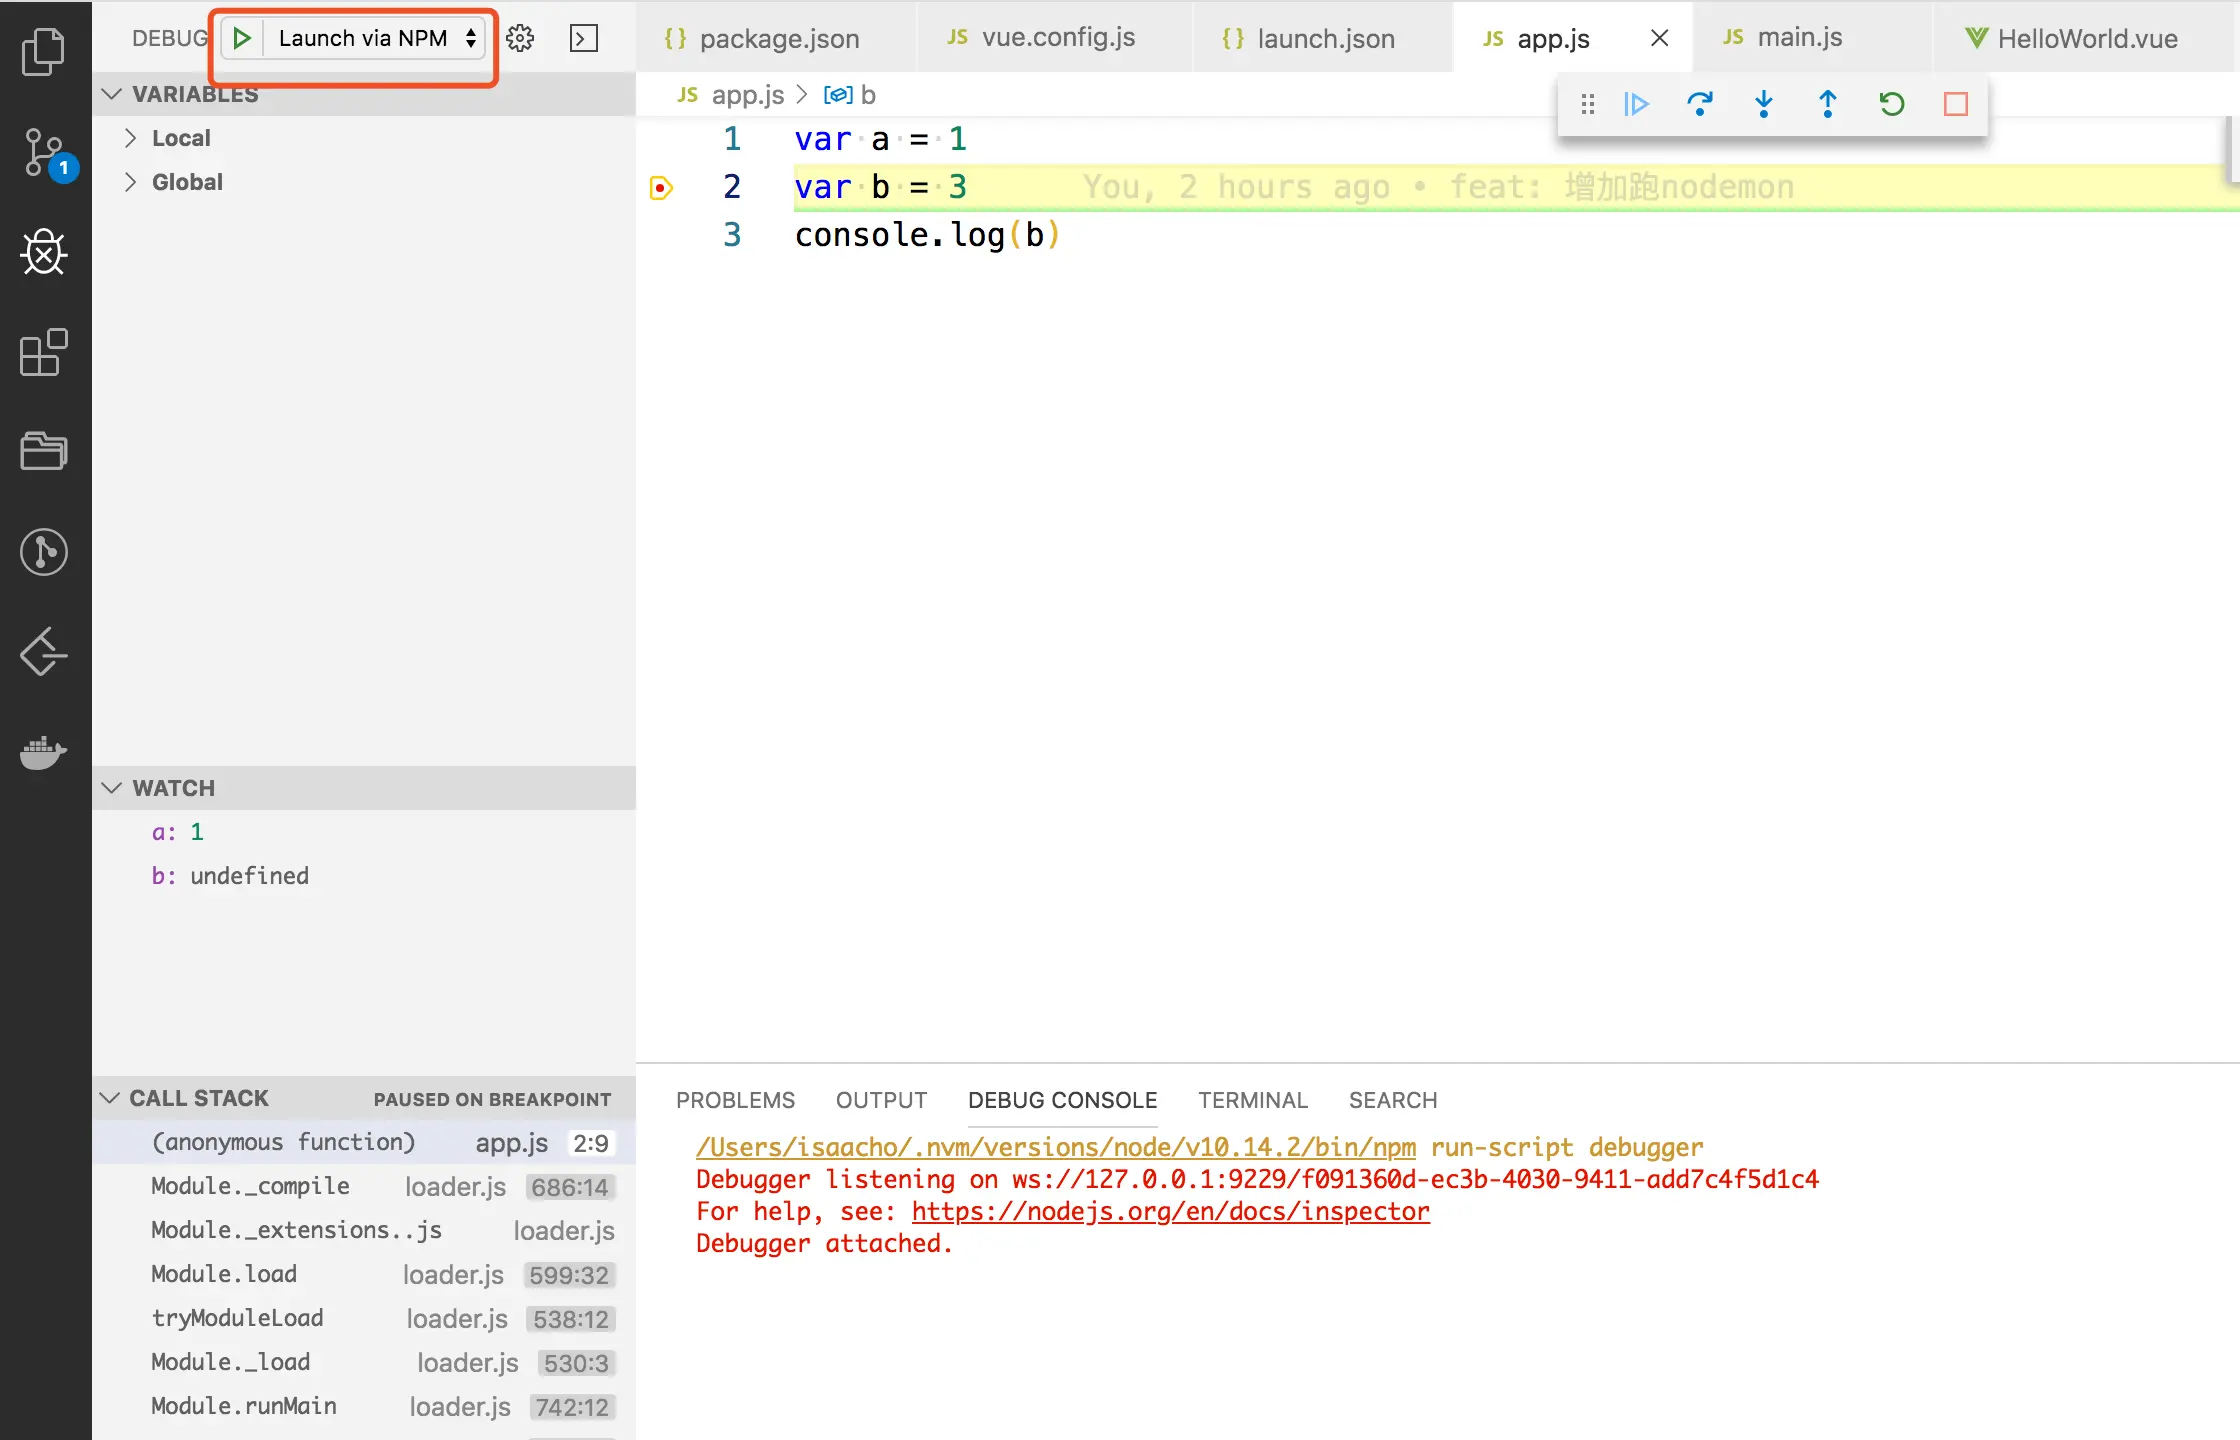Image resolution: width=2240 pixels, height=1440 pixels.
Task: Start debugging with the green play button
Action: [241, 38]
